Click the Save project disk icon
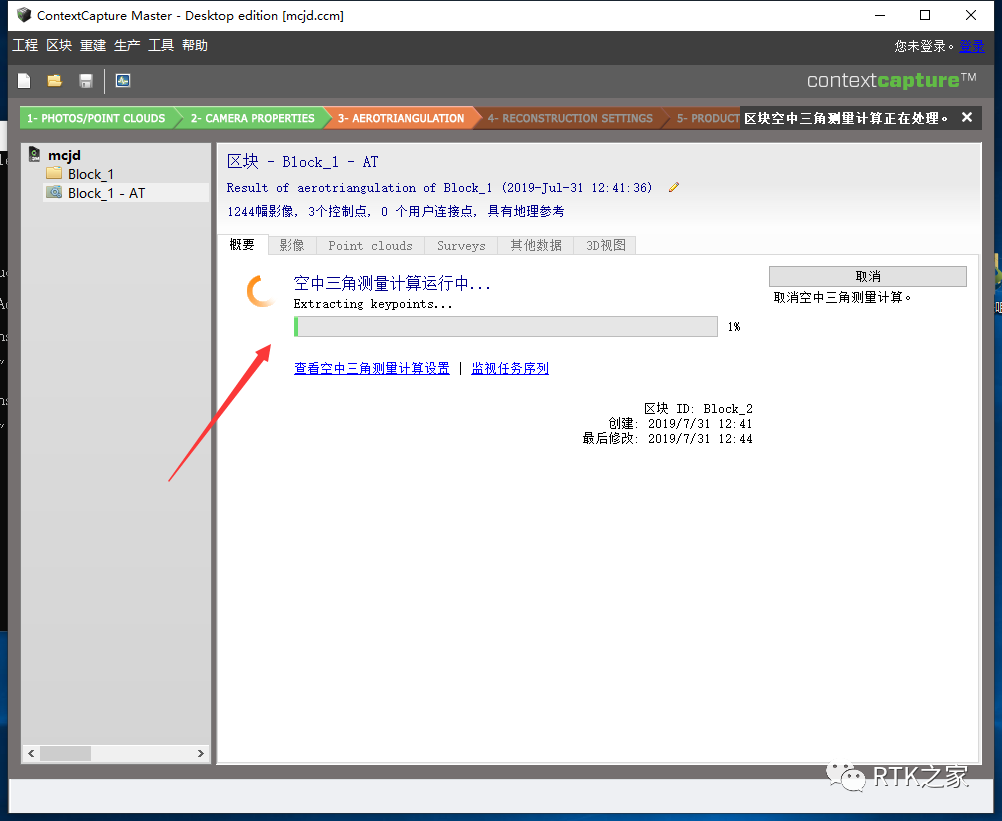Viewport: 1002px width, 821px height. [86, 81]
